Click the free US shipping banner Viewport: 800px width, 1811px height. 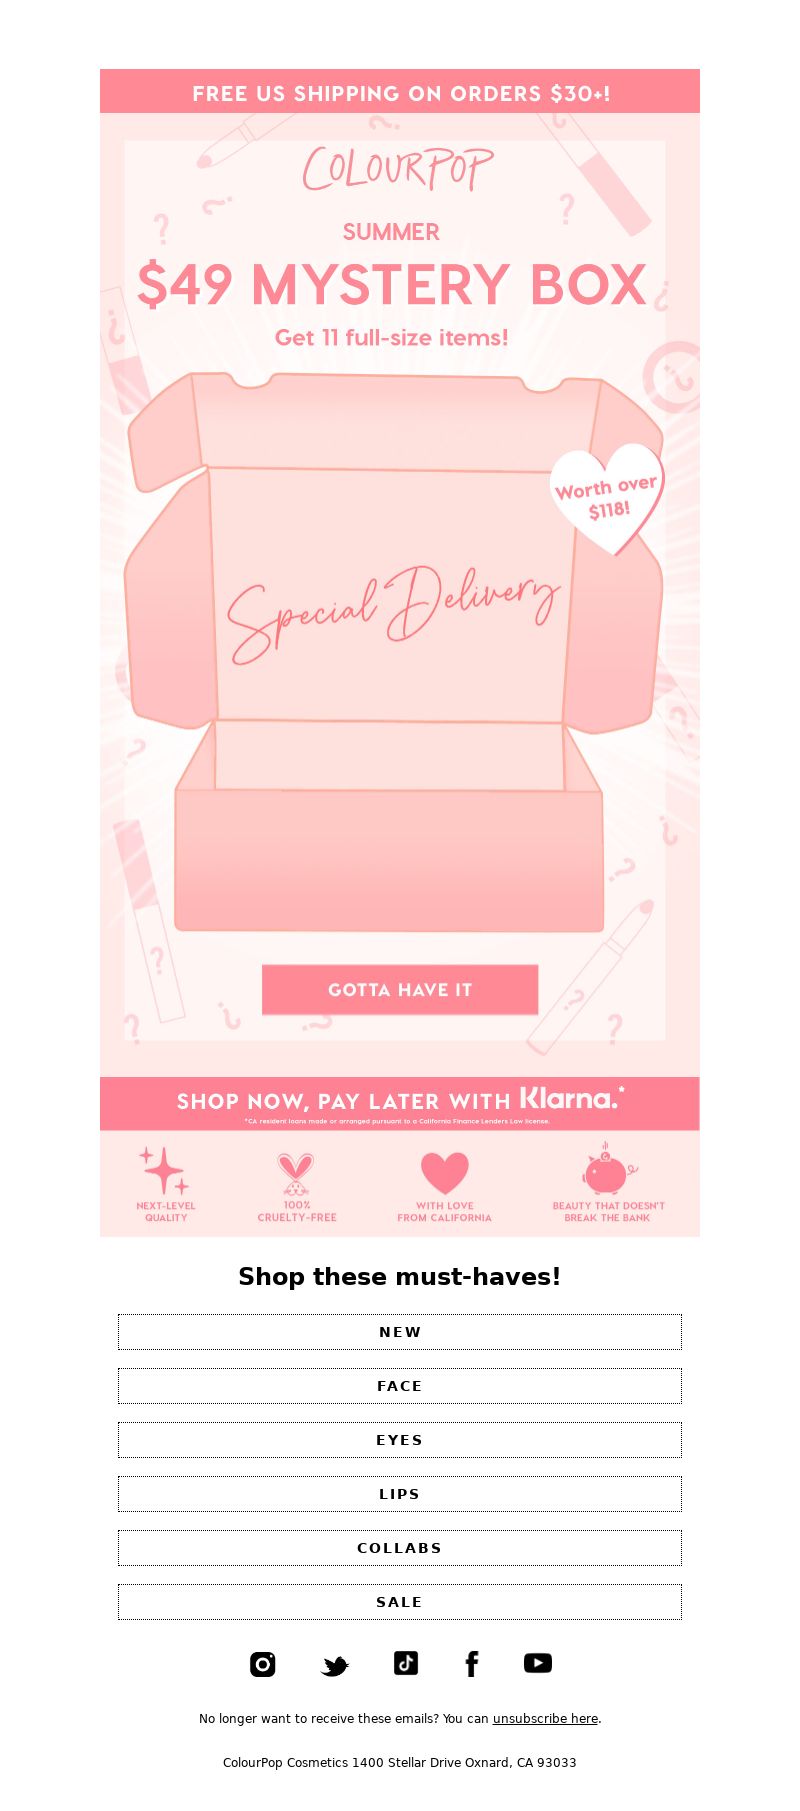point(400,91)
